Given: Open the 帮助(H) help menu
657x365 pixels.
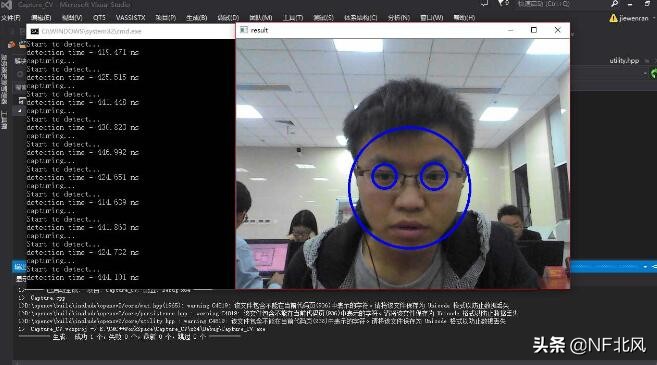Looking at the screenshot, I should coord(464,18).
